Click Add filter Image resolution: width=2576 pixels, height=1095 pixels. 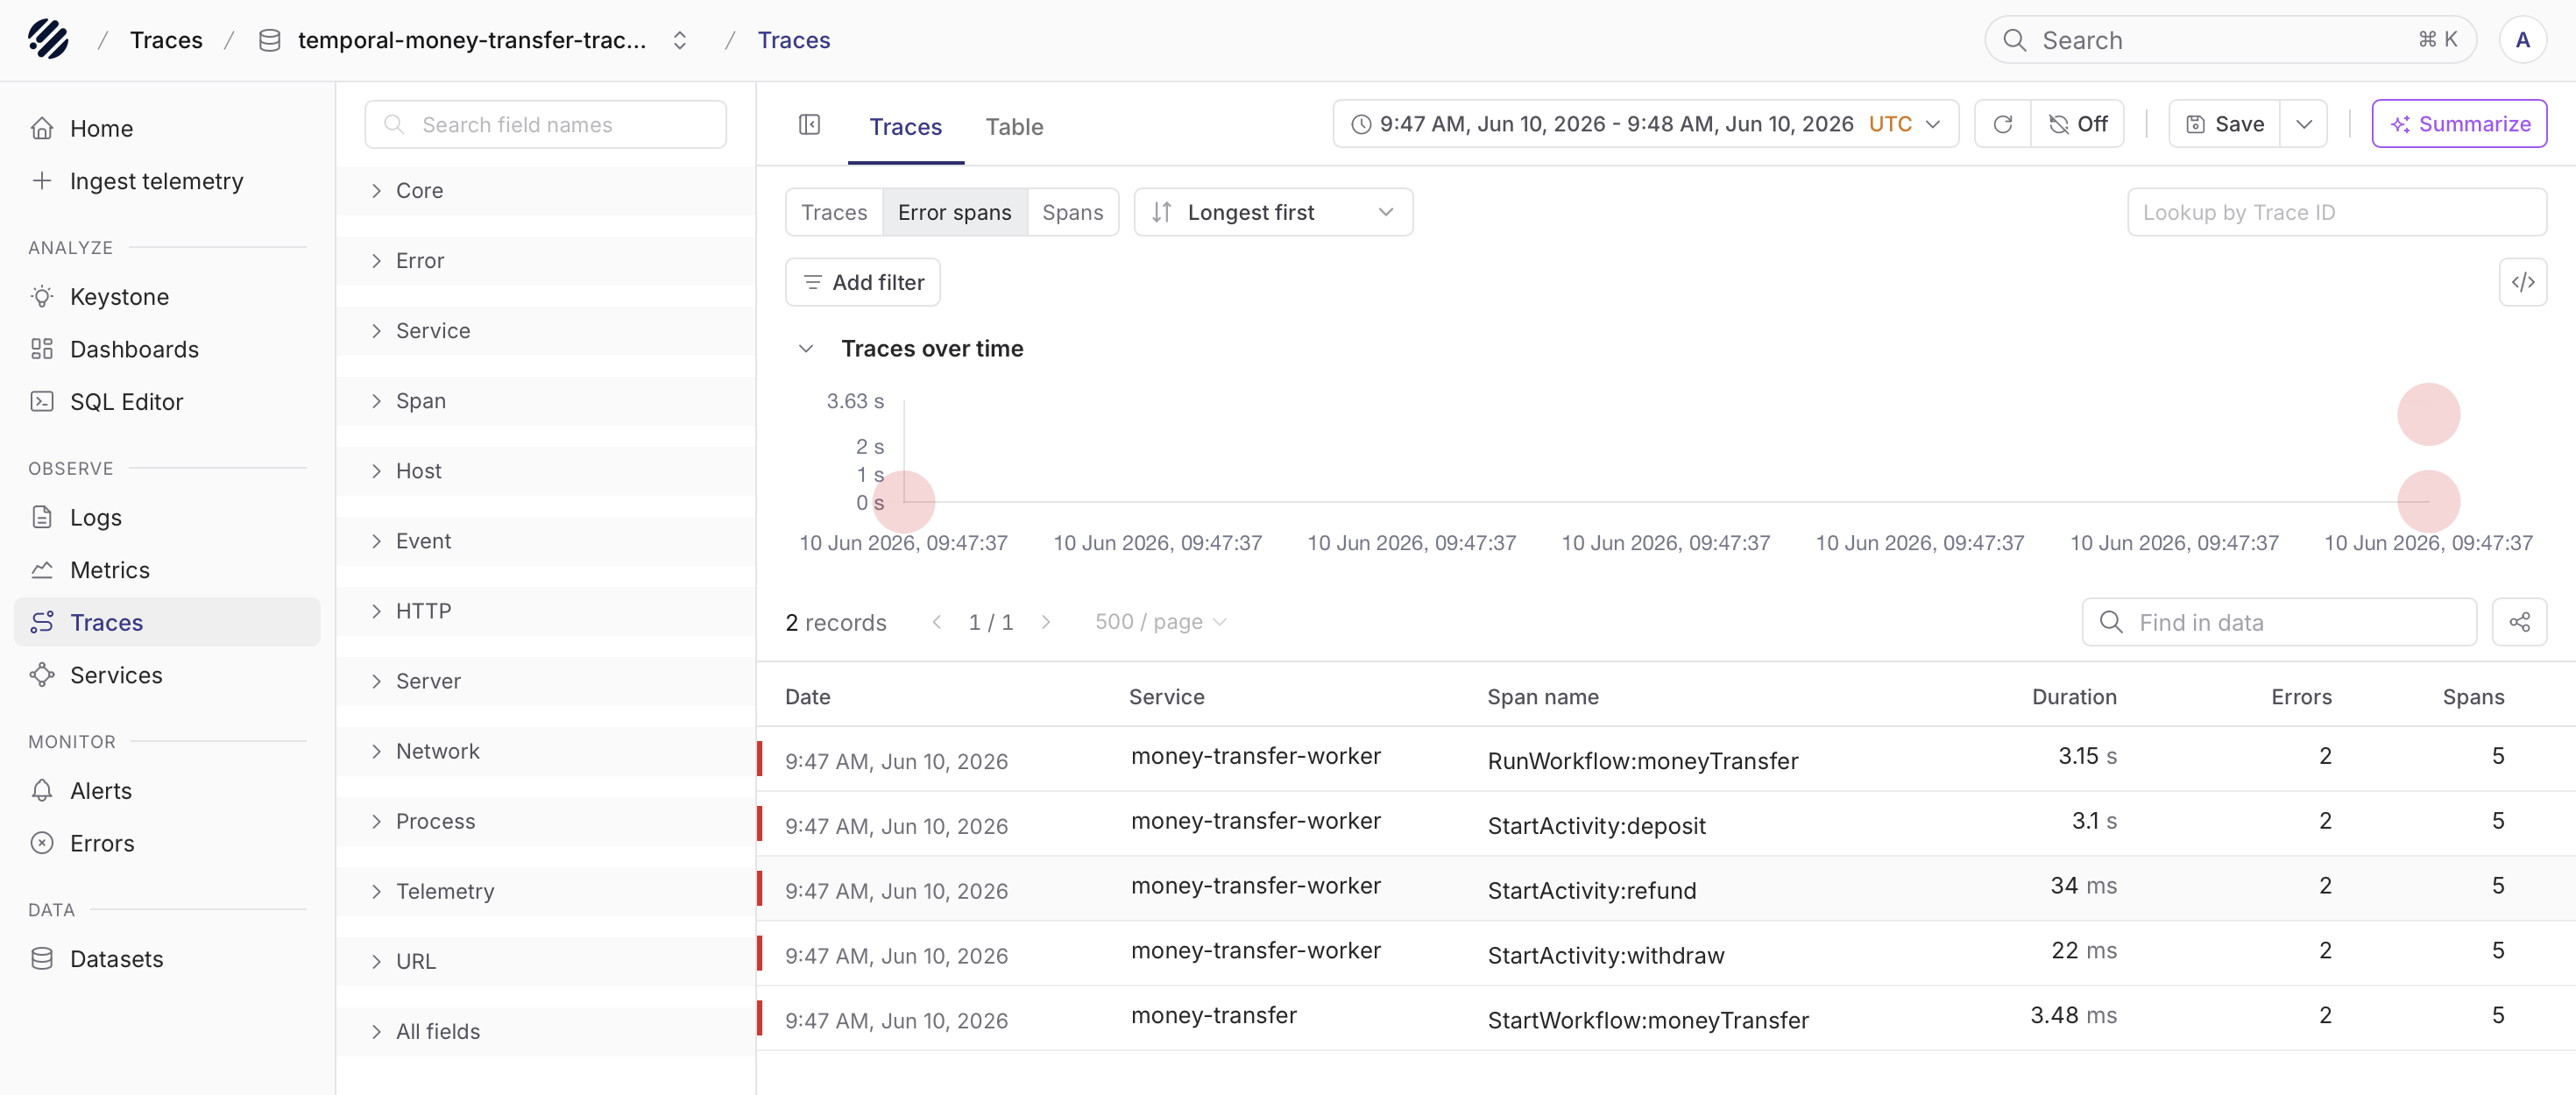[862, 282]
